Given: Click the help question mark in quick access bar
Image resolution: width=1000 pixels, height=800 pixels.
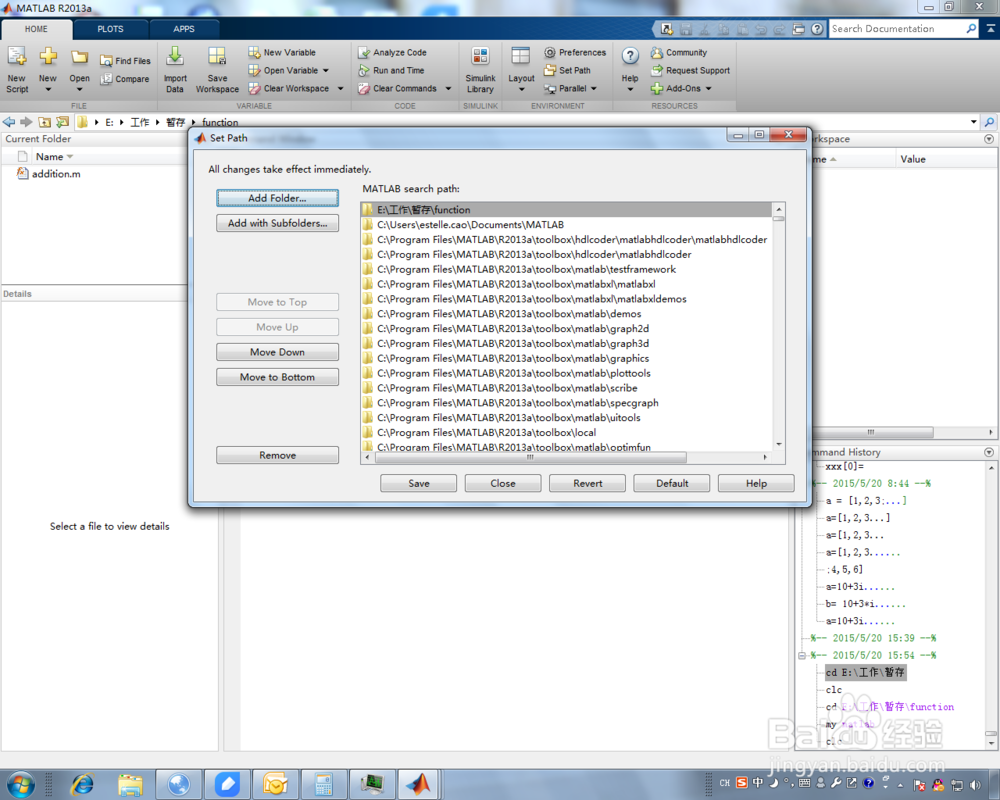Looking at the screenshot, I should click(817, 29).
